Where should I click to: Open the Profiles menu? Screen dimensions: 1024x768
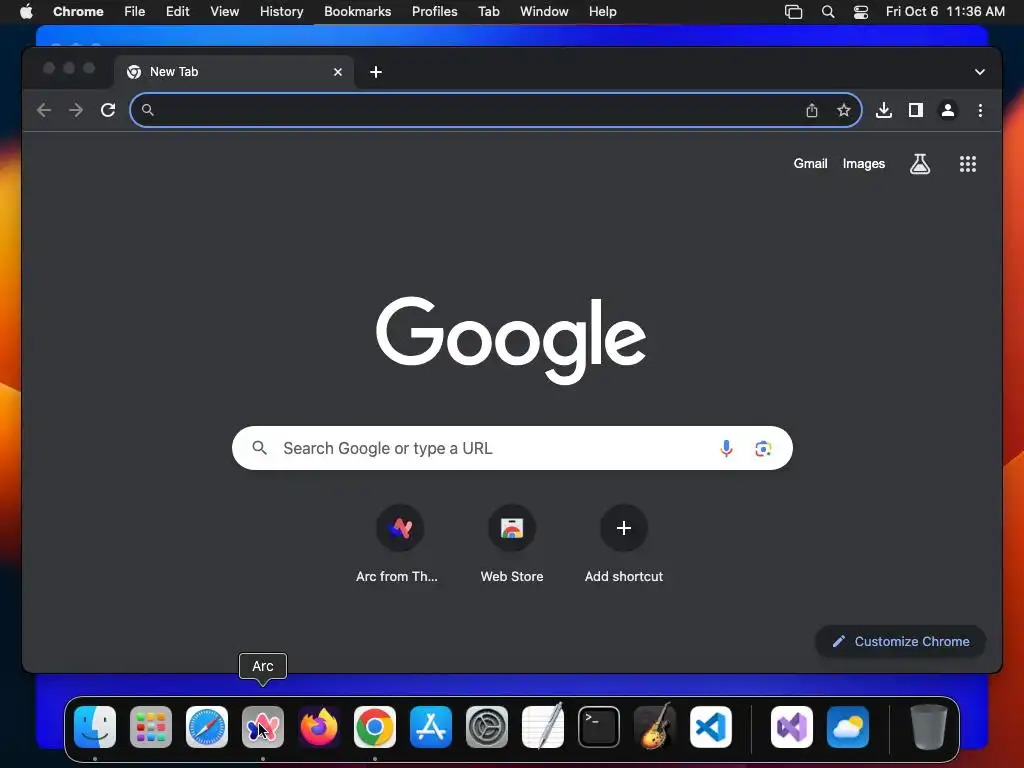pos(434,12)
